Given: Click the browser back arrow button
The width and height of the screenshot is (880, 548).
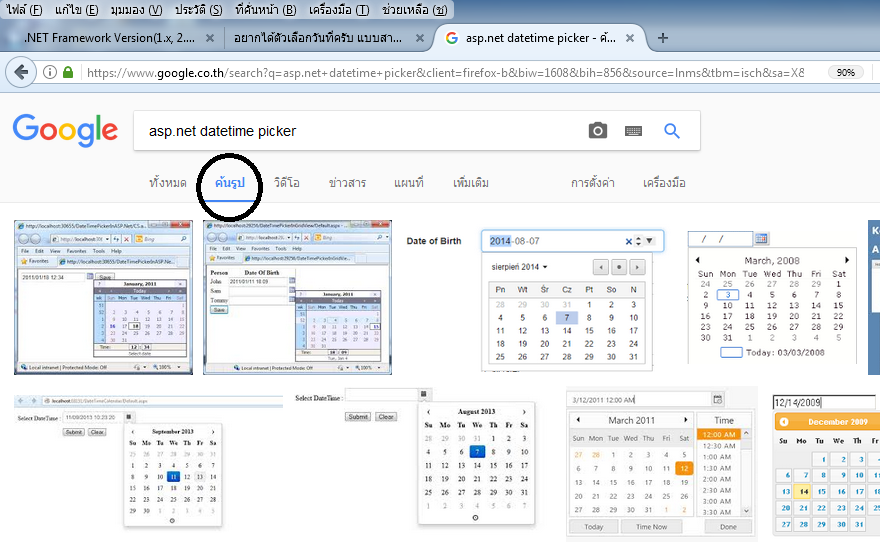Looking at the screenshot, I should pyautogui.click(x=21, y=72).
